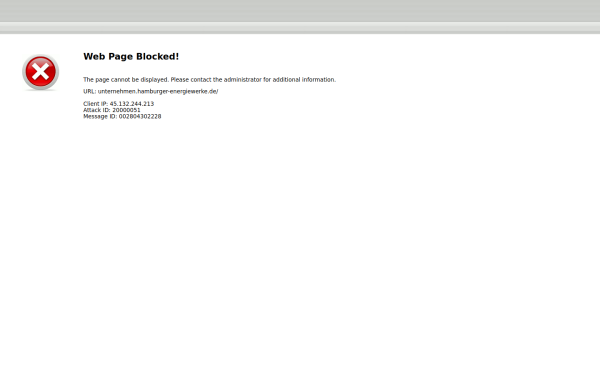
Task: Click the Client IP 45.132.244.213 text
Action: (119, 104)
